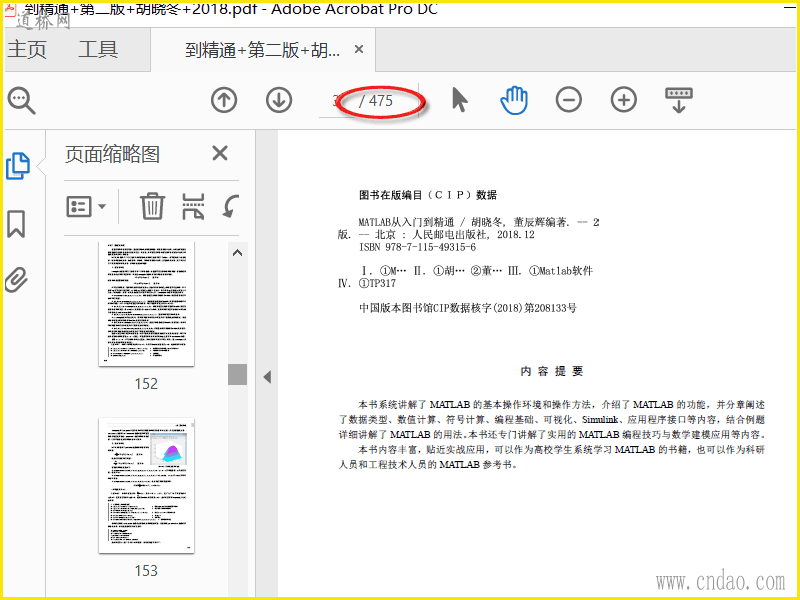Select page 153 thumbnail

(146, 486)
